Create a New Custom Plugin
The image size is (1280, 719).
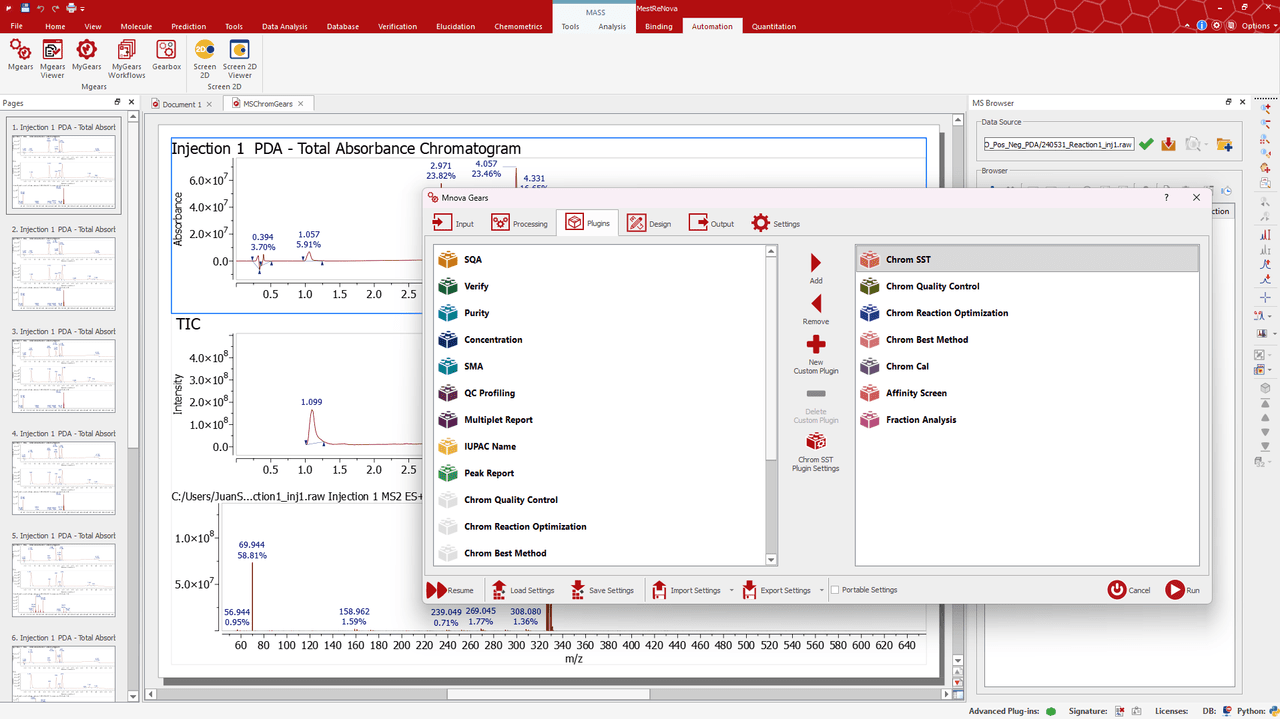[816, 355]
